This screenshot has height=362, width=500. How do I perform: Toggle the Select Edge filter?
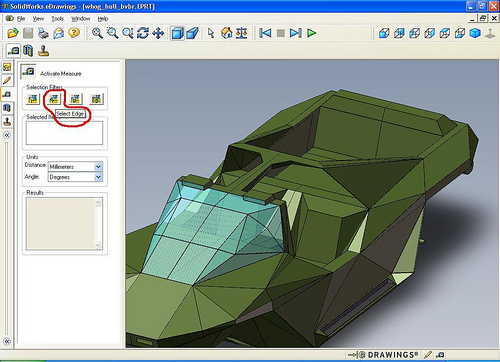54,99
